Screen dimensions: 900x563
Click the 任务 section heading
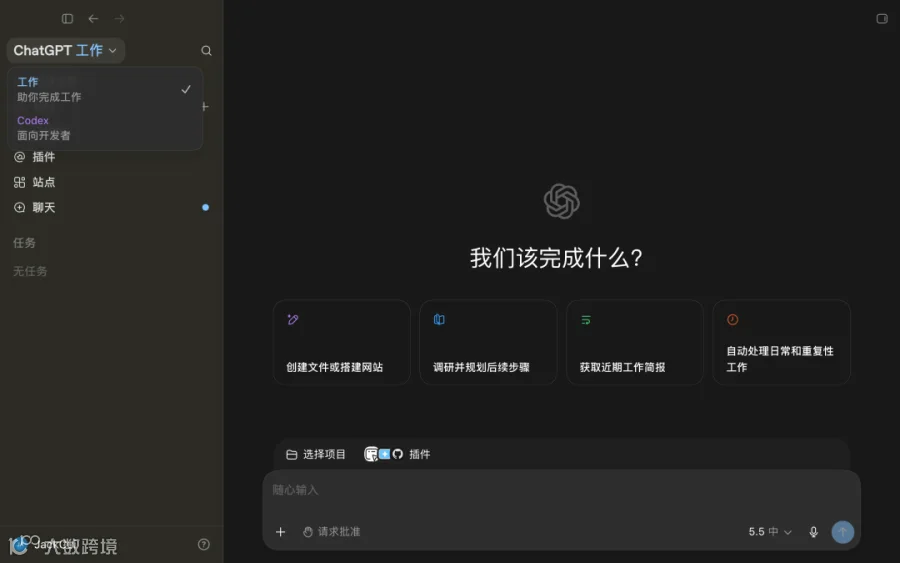click(x=24, y=243)
